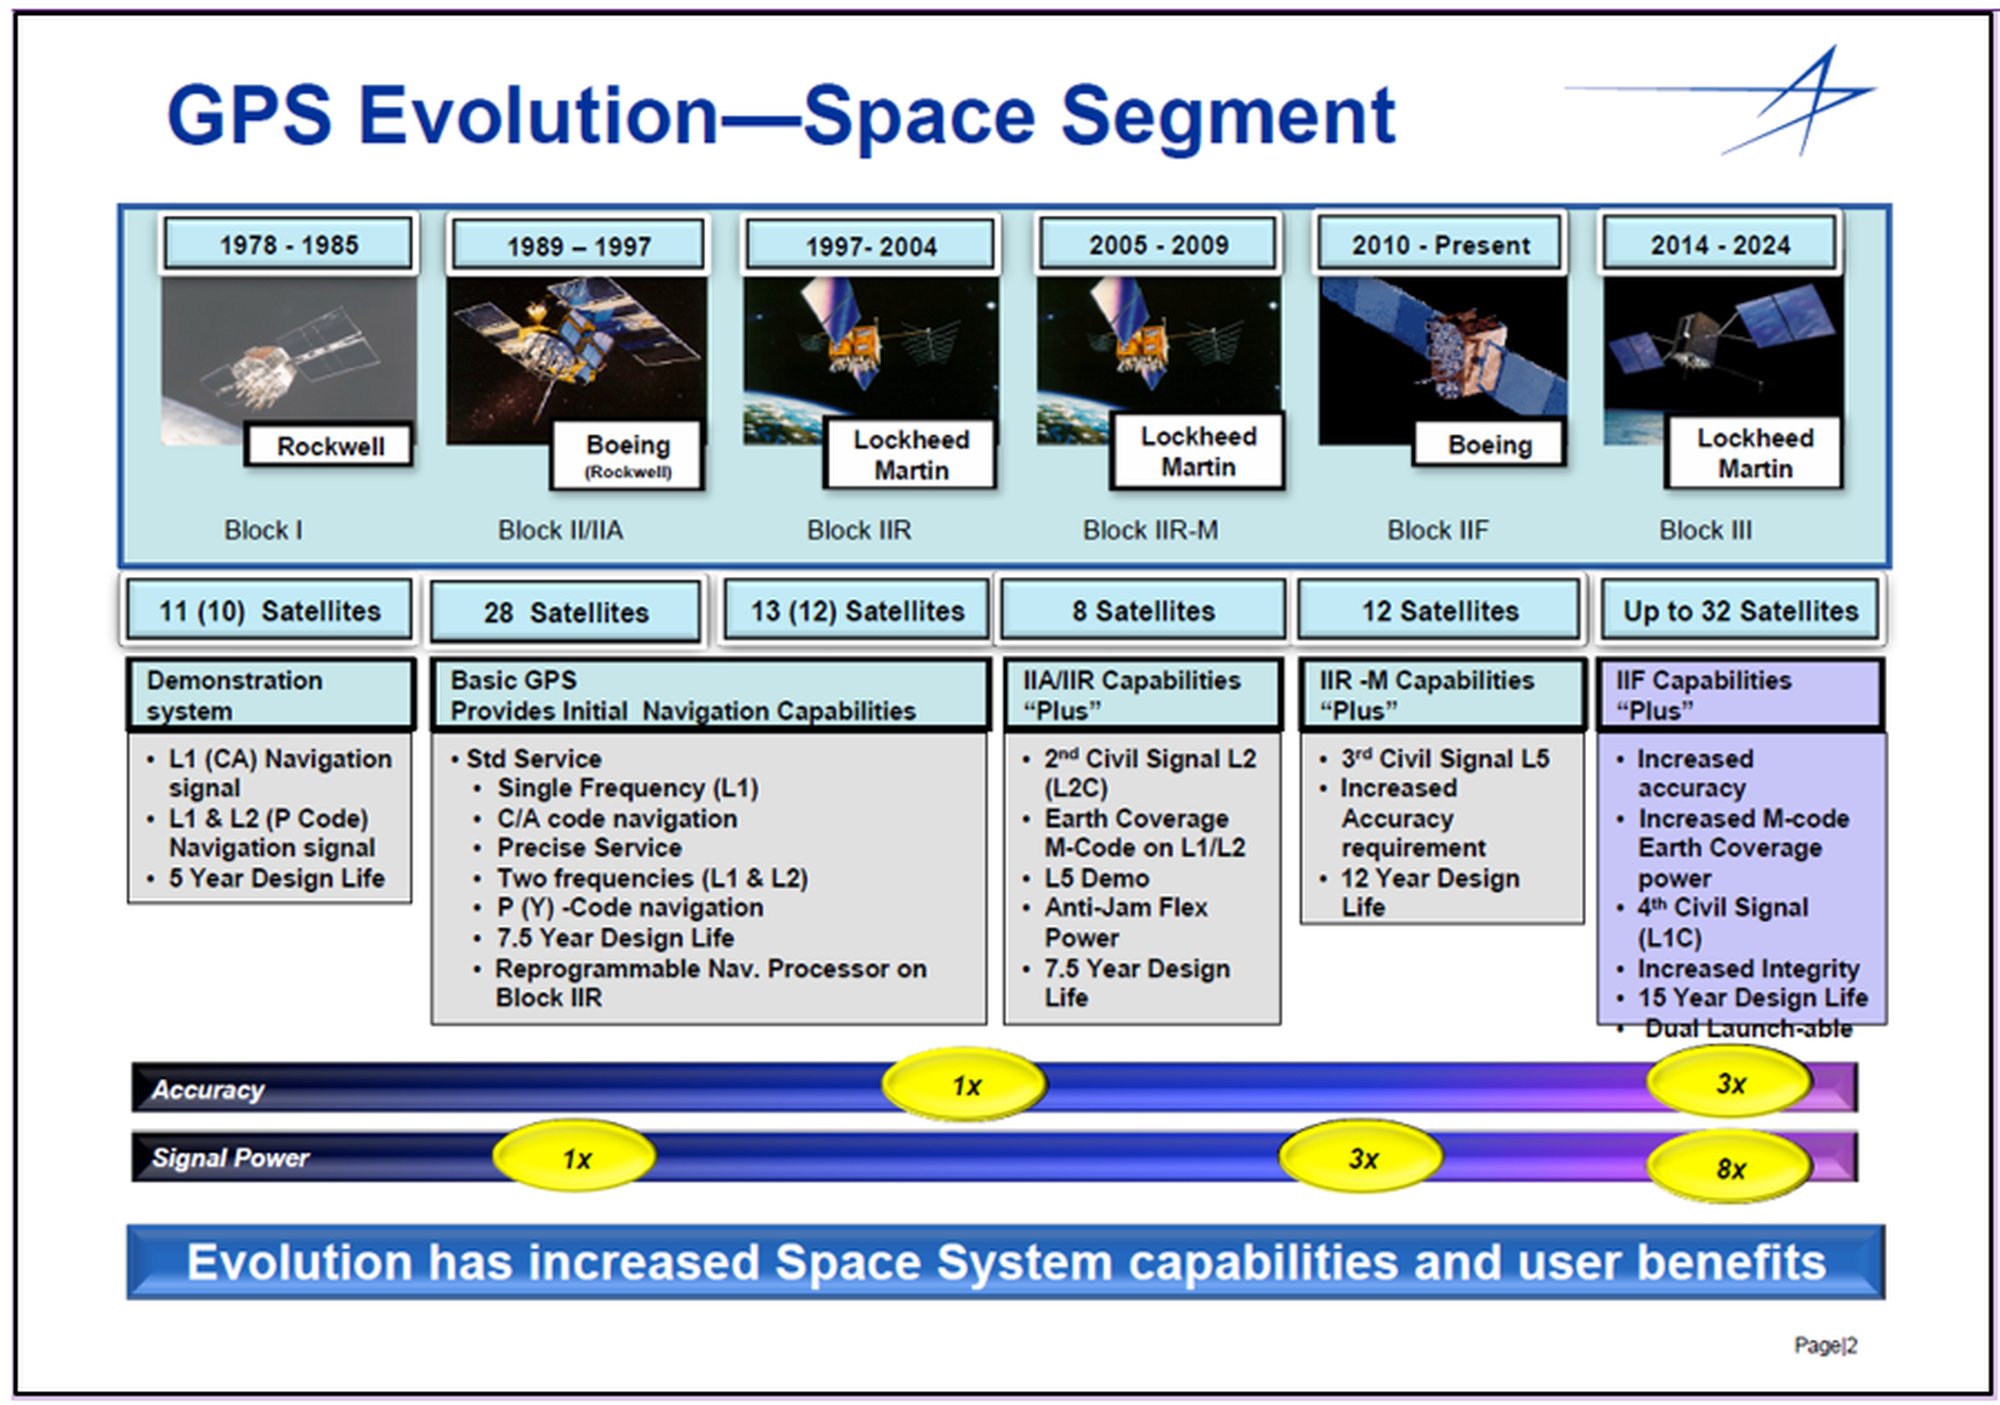2000x1405 pixels.
Task: Click the 13 (12) Satellites box
Action: coord(857,610)
